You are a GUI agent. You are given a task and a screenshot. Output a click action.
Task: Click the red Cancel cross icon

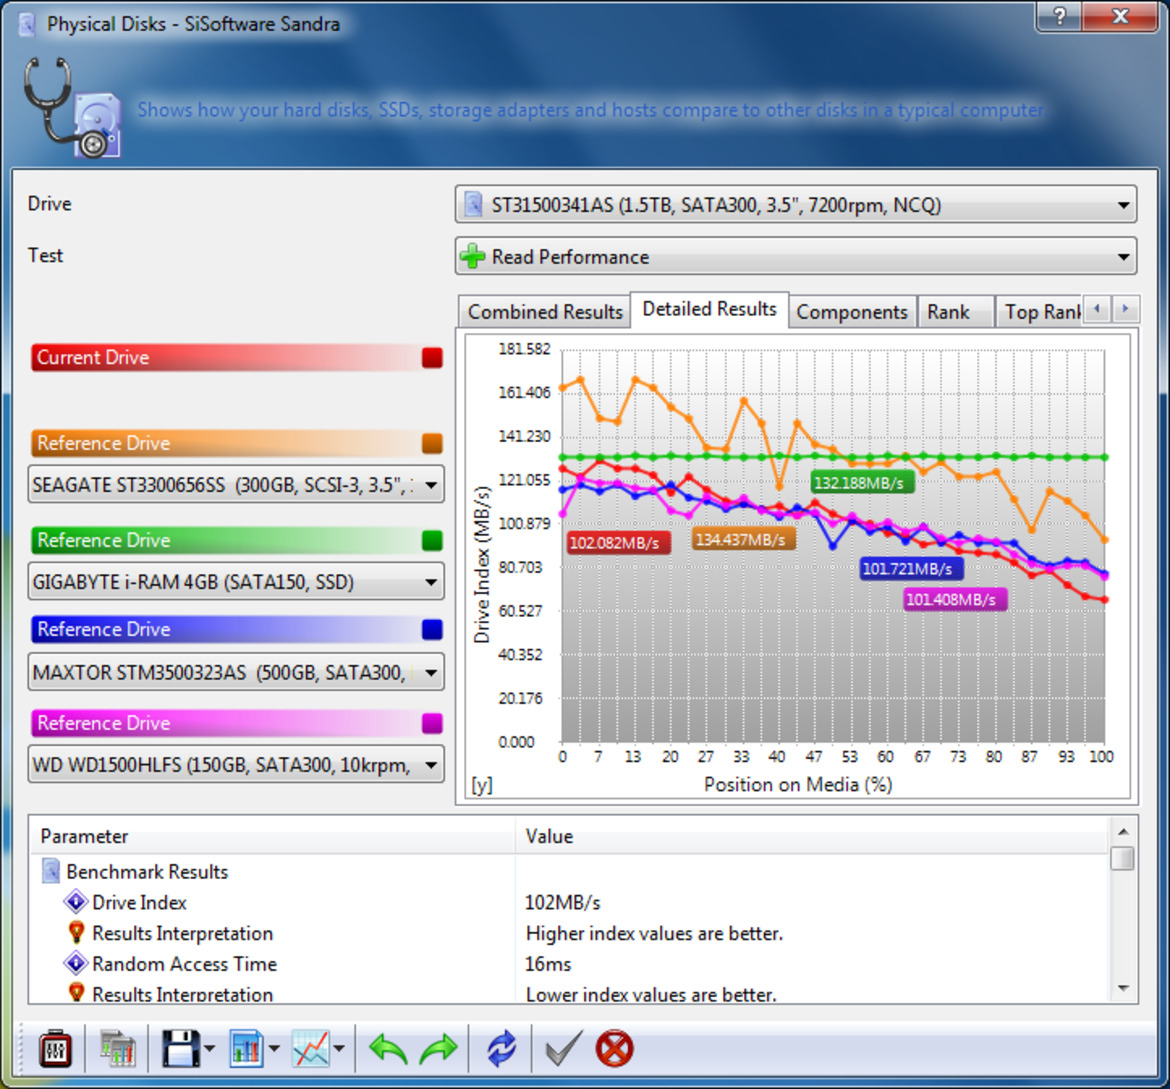pyautogui.click(x=614, y=1049)
